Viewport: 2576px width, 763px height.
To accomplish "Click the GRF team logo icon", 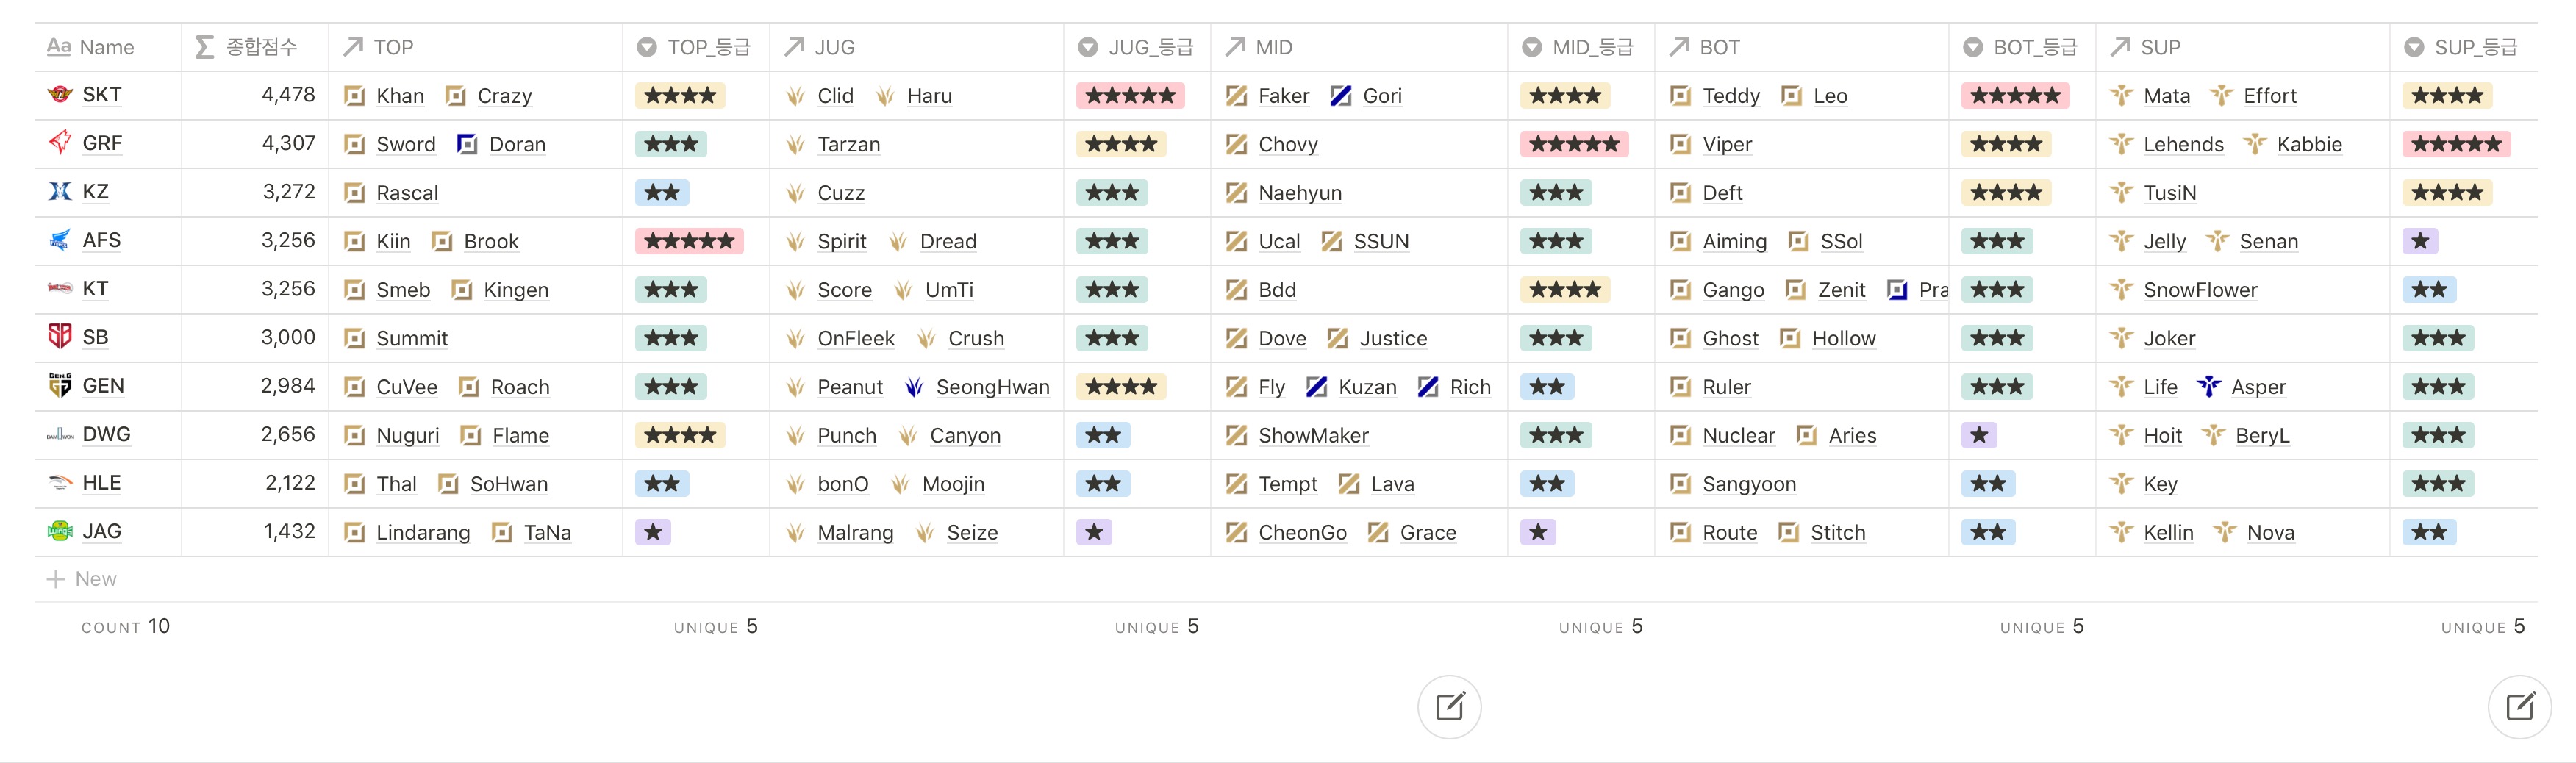I will 60,143.
